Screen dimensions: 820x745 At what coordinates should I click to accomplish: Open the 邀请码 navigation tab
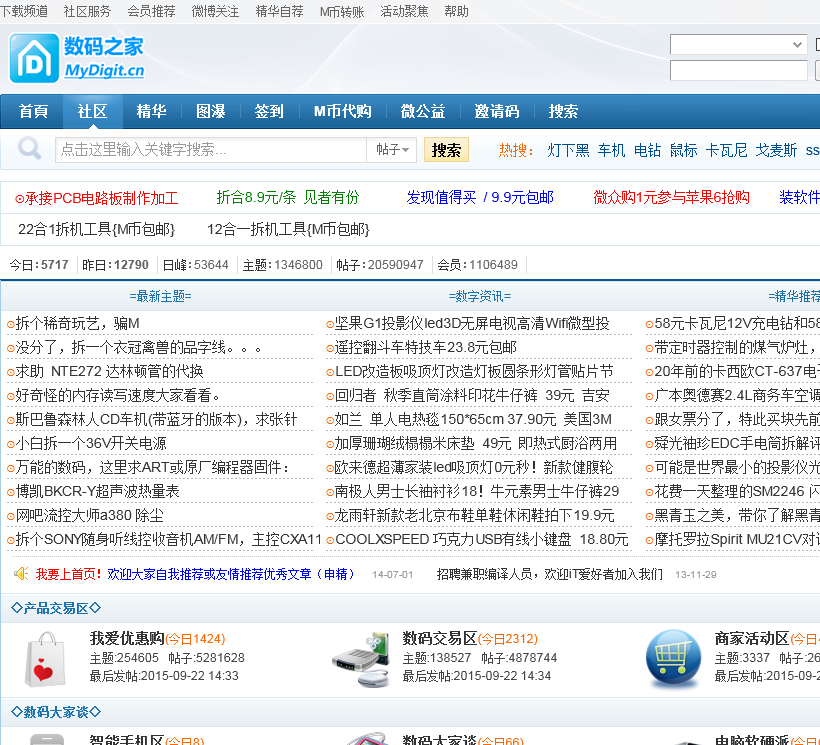(497, 111)
